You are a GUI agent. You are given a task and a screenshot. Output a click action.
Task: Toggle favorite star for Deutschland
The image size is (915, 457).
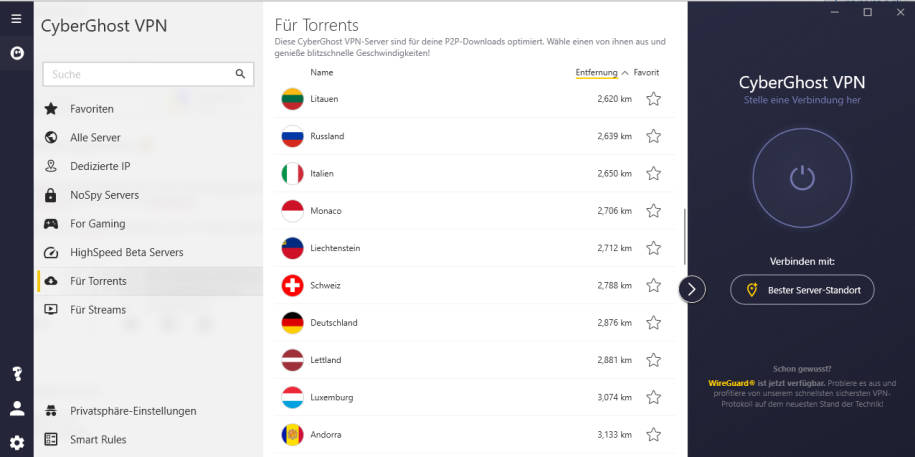pyautogui.click(x=654, y=323)
